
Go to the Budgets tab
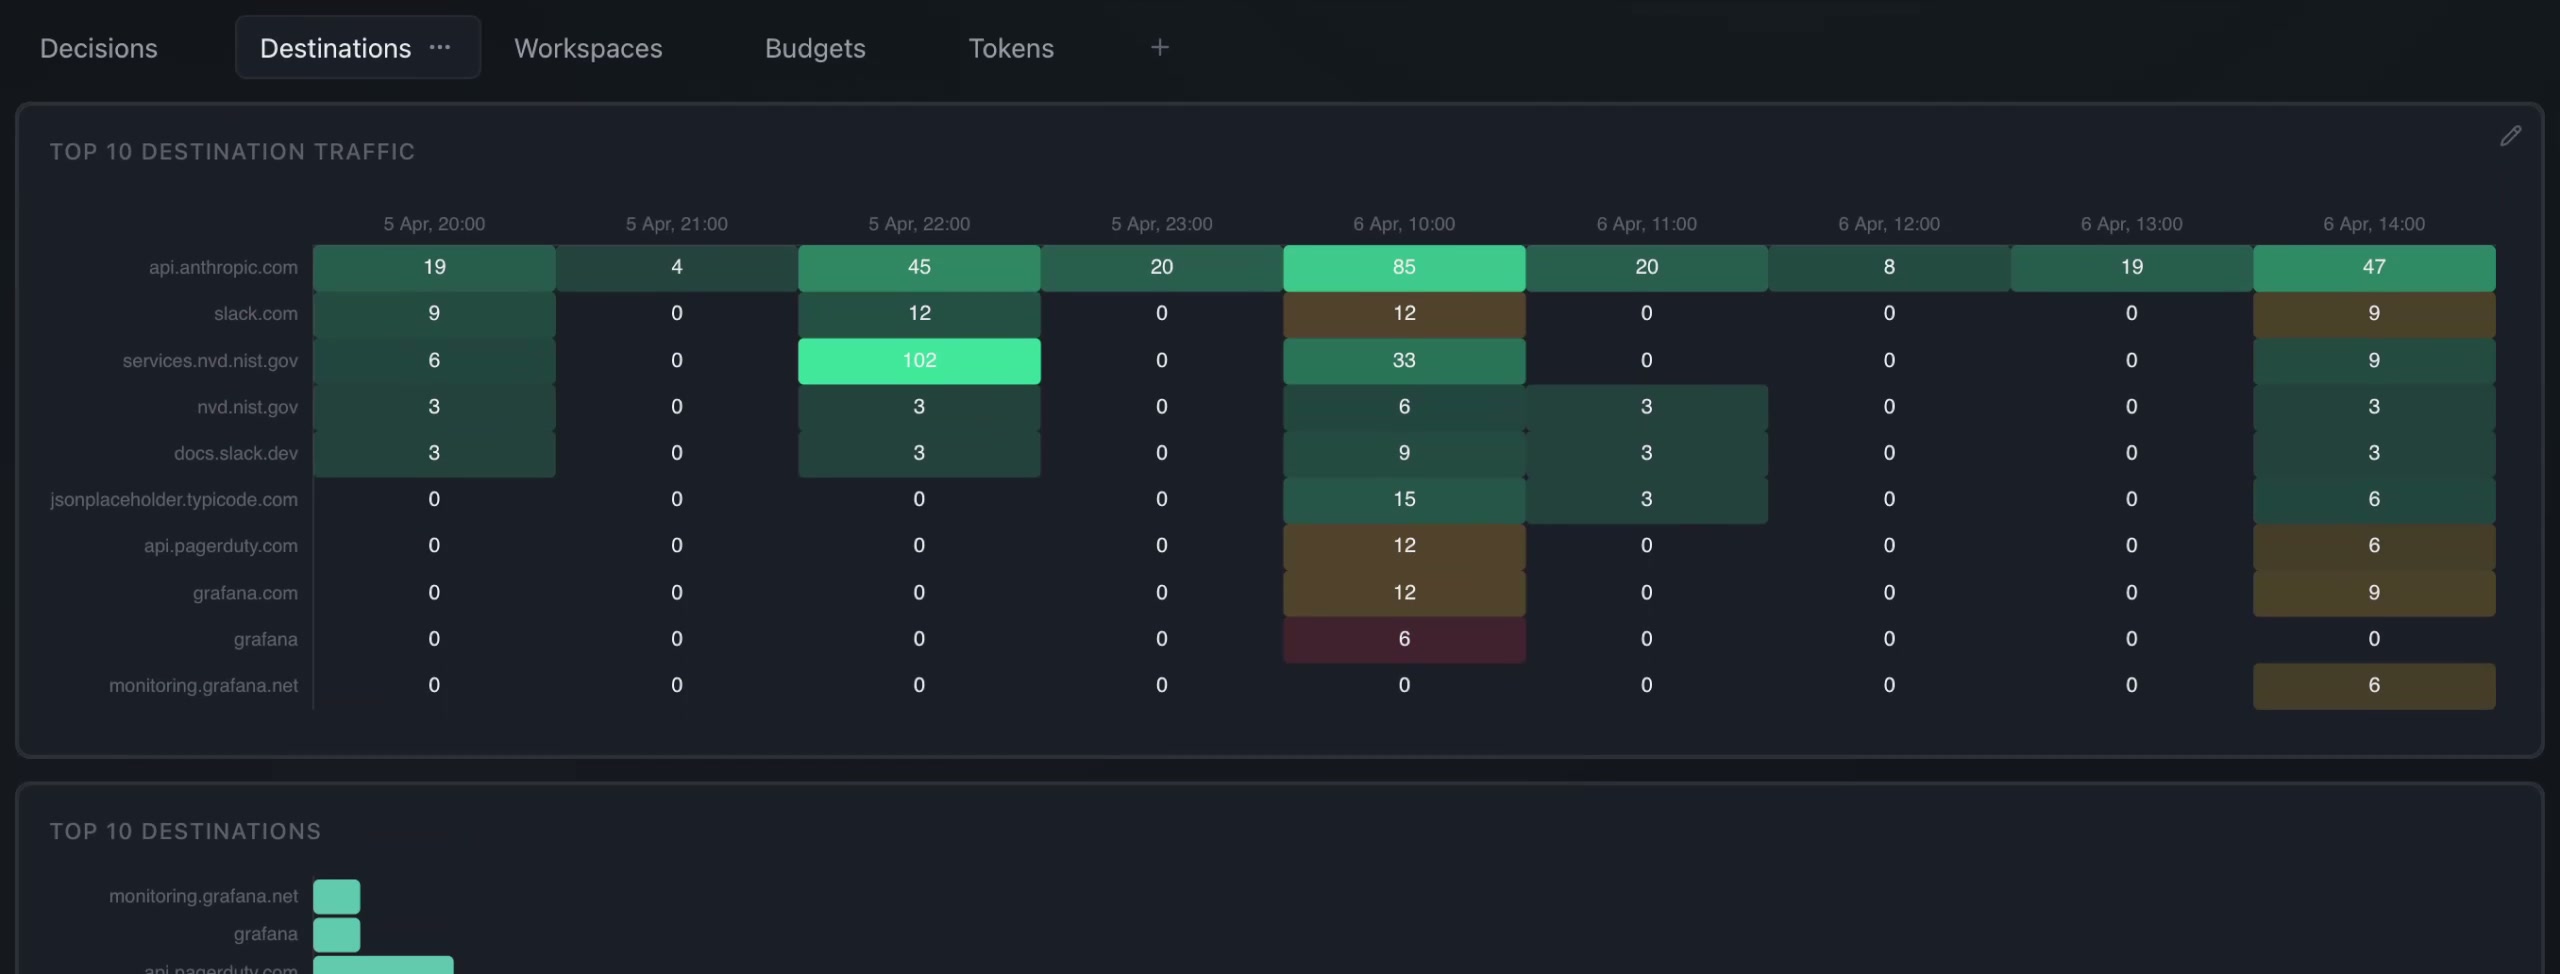pyautogui.click(x=815, y=48)
